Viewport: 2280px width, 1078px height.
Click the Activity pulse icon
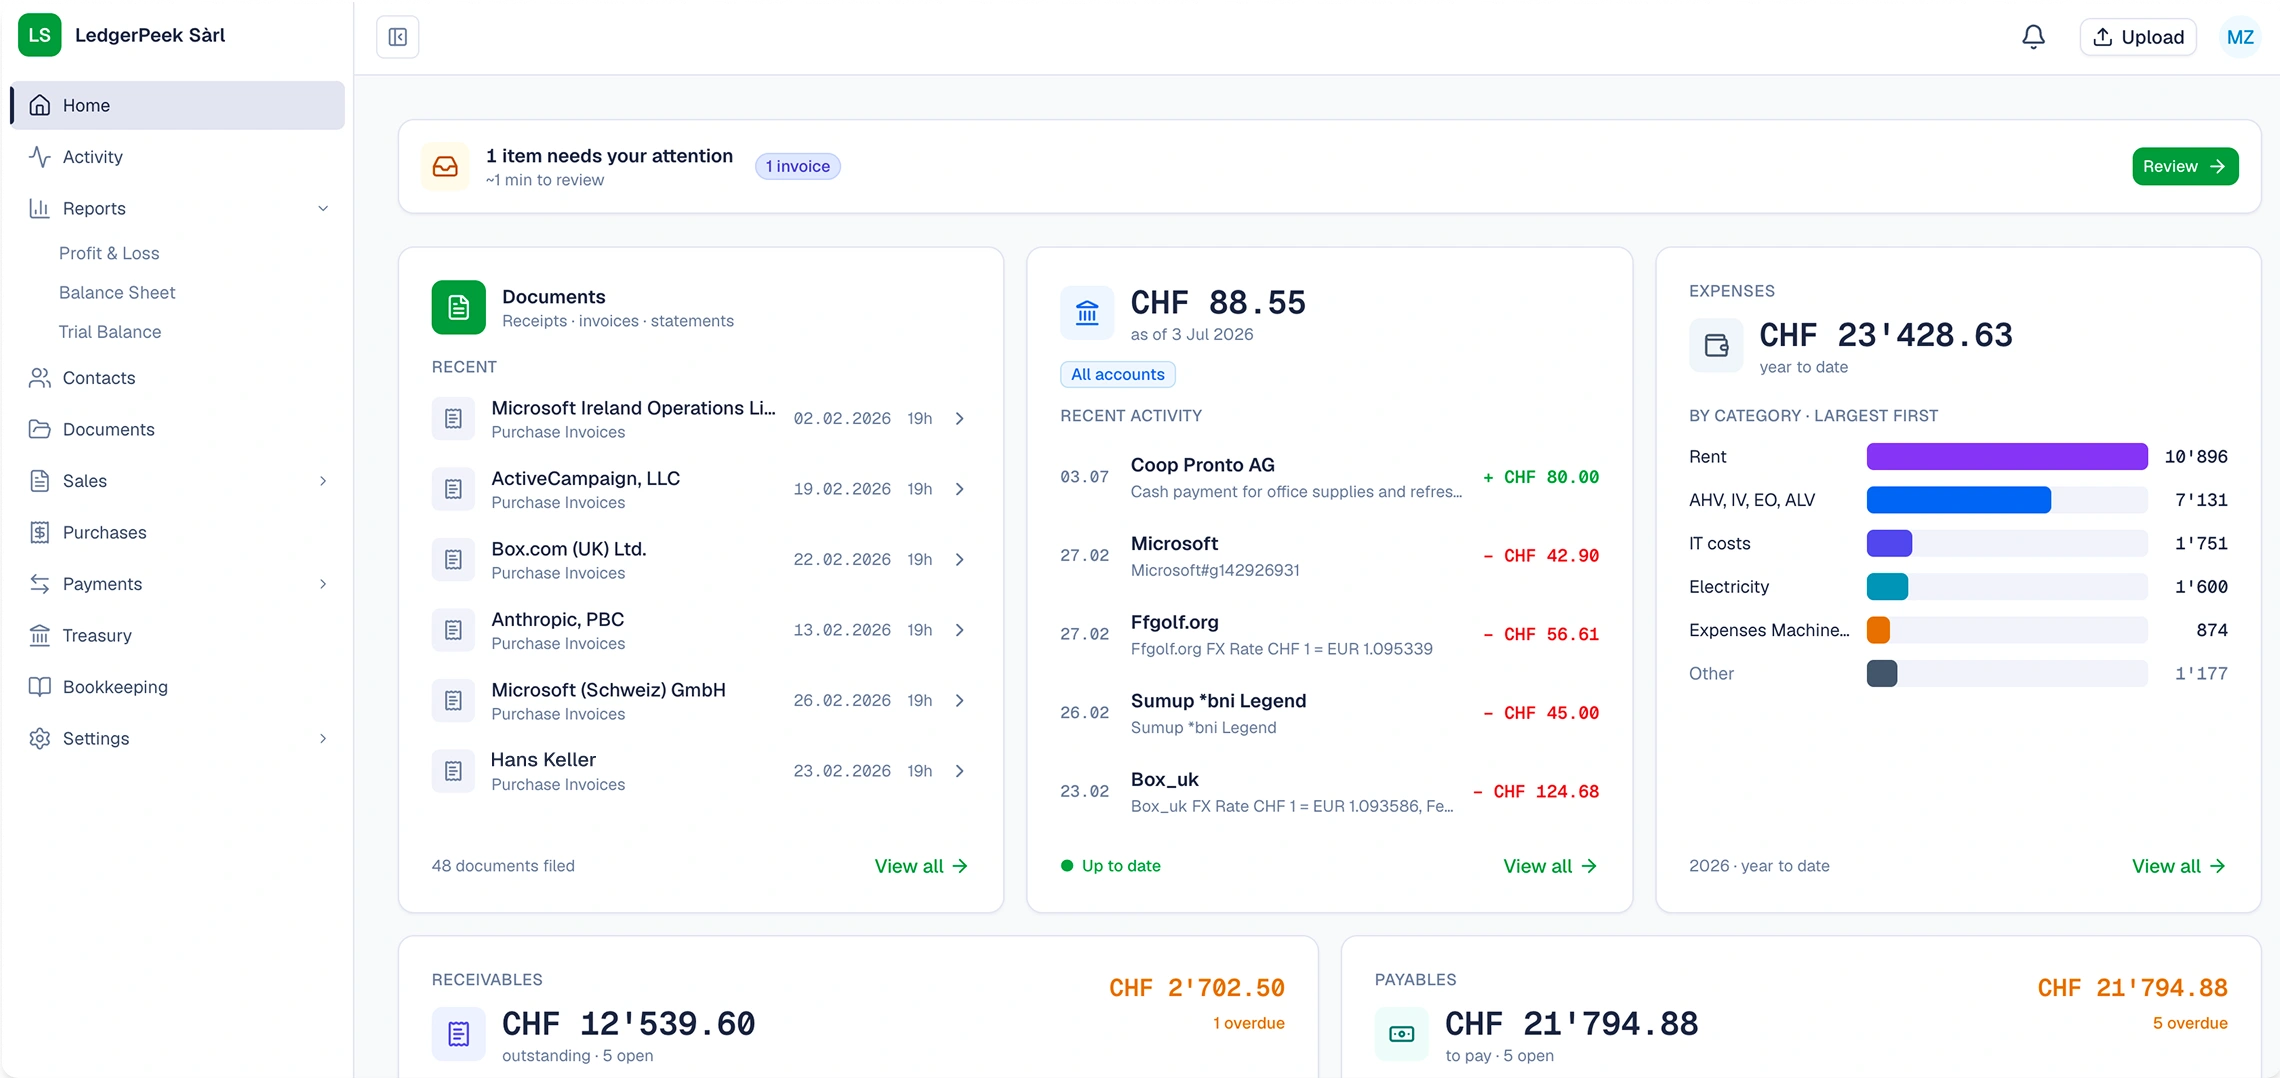(40, 157)
